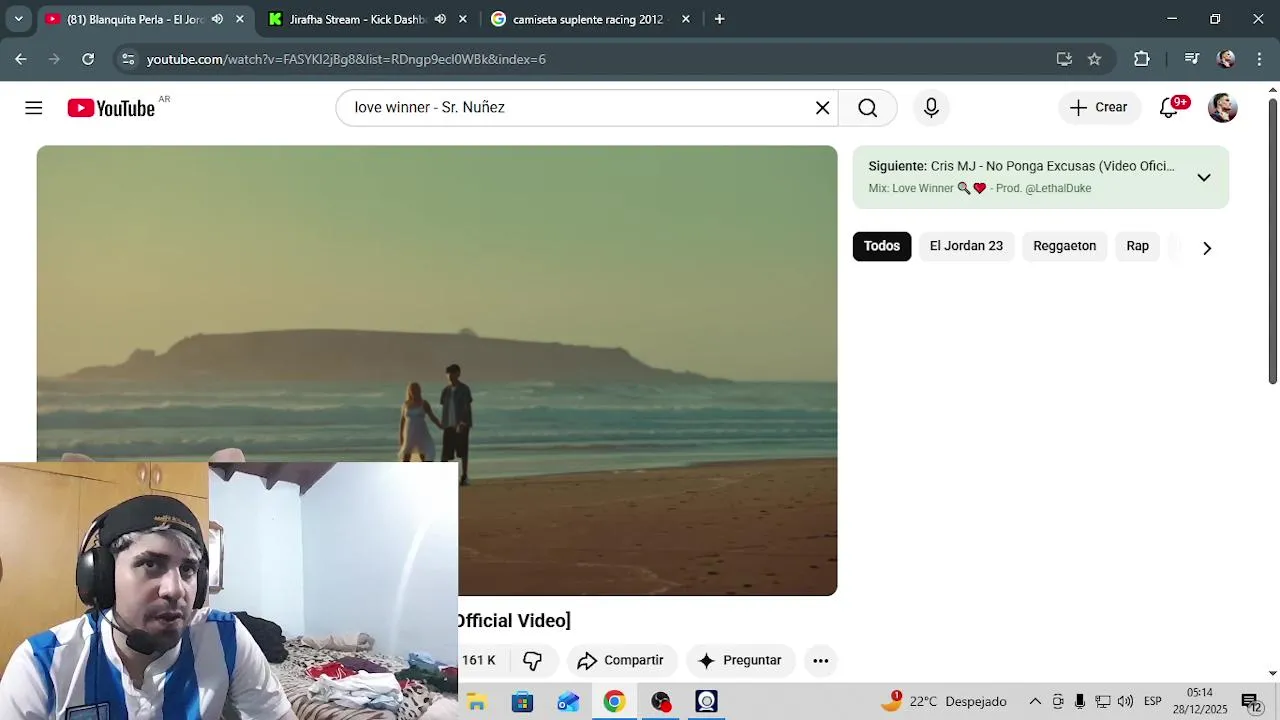The width and height of the screenshot is (1280, 720).
Task: Open the Chrome tab search dropdown
Action: pyautogui.click(x=18, y=19)
